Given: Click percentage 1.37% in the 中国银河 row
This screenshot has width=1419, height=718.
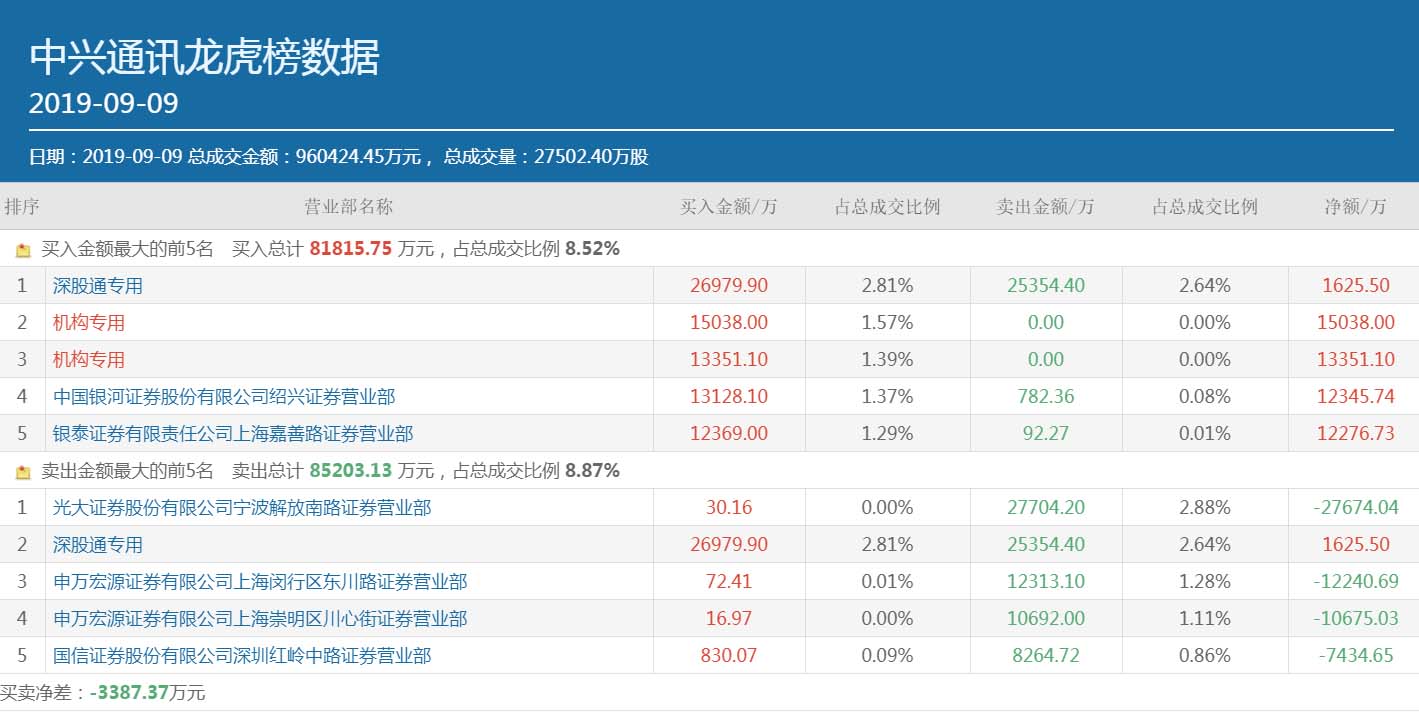Looking at the screenshot, I should coord(888,397).
